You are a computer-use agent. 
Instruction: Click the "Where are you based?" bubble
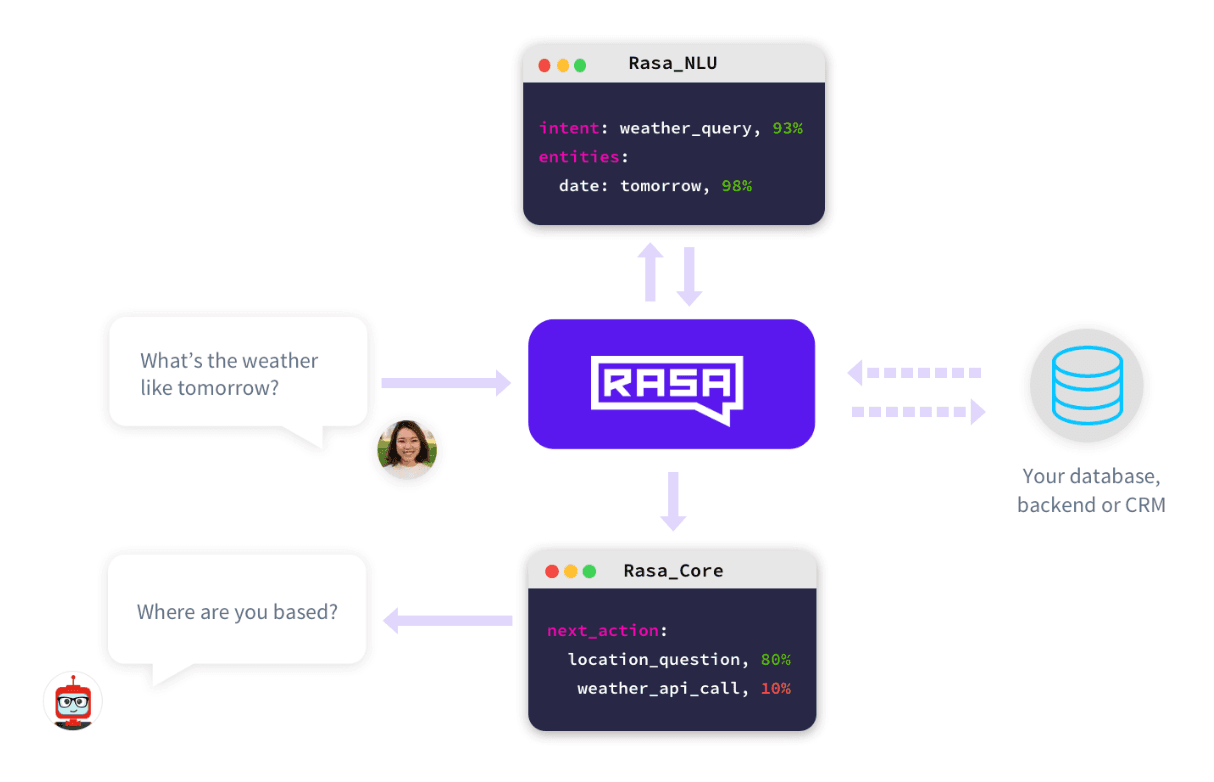point(237,611)
